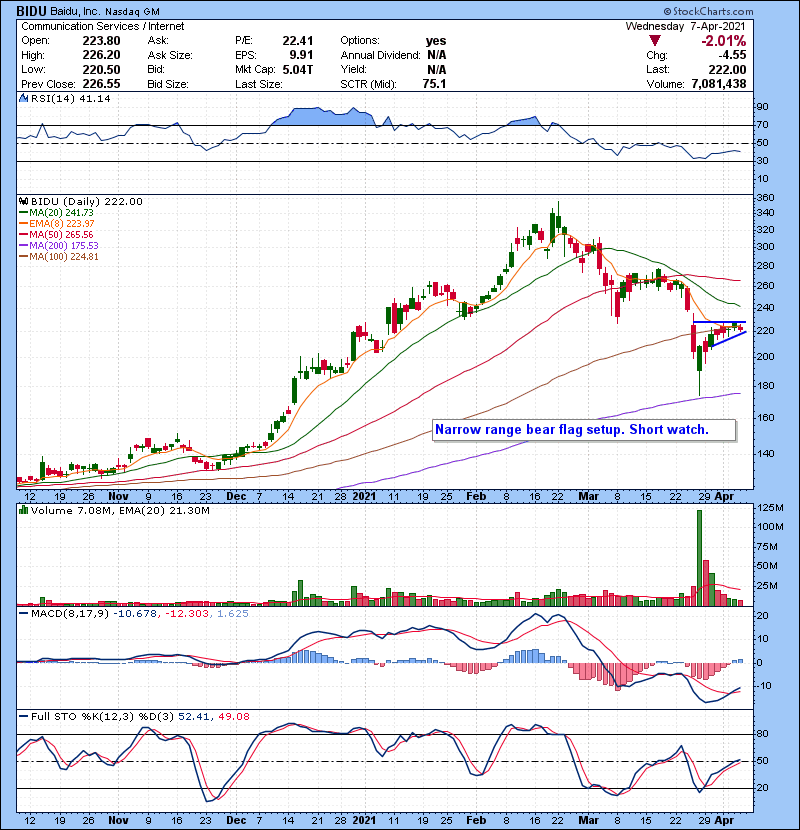Click the MACD signal value -12.303

click(187, 614)
